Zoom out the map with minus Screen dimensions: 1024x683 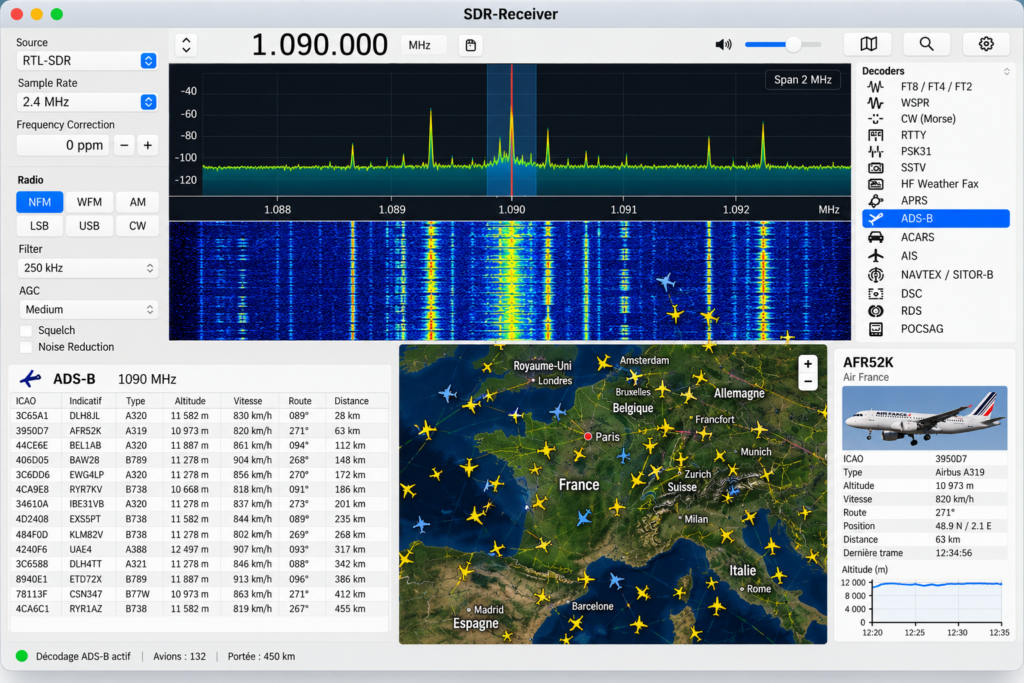[x=808, y=382]
